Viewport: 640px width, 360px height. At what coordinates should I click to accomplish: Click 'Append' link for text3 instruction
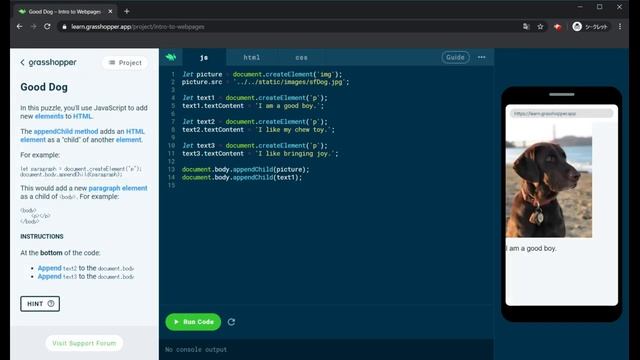49,276
